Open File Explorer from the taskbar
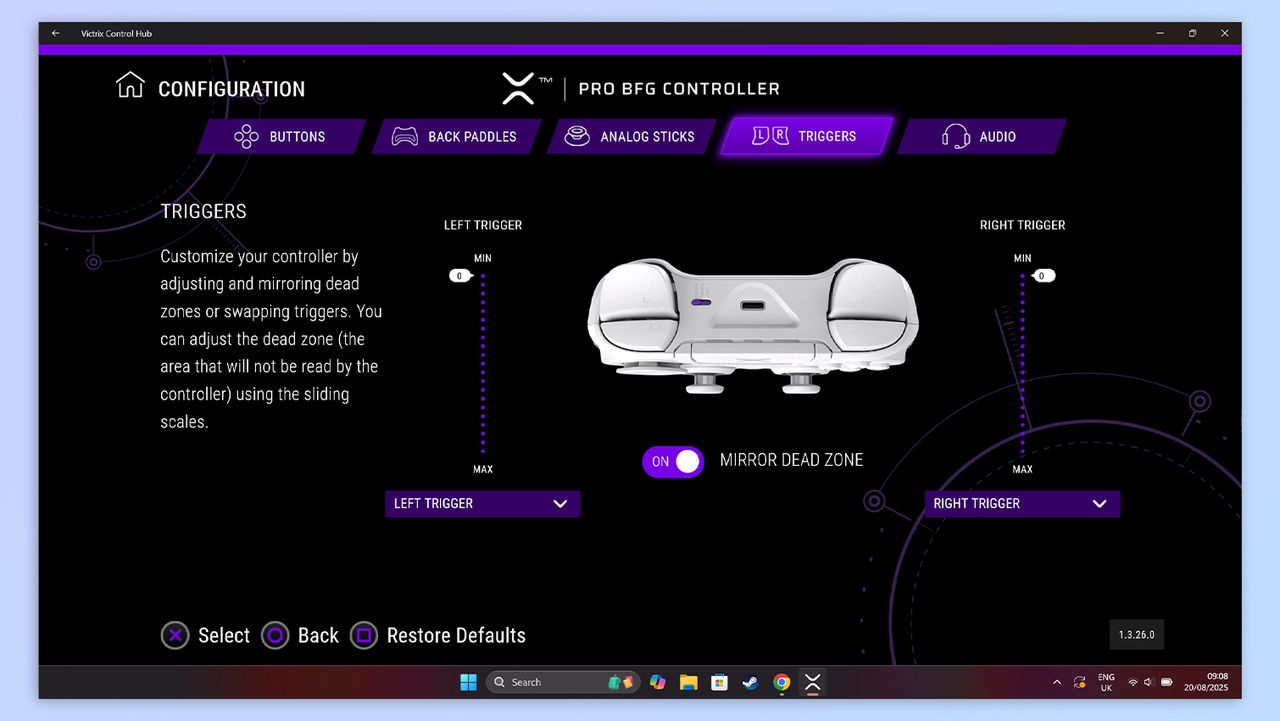Viewport: 1280px width, 721px height. [x=688, y=682]
